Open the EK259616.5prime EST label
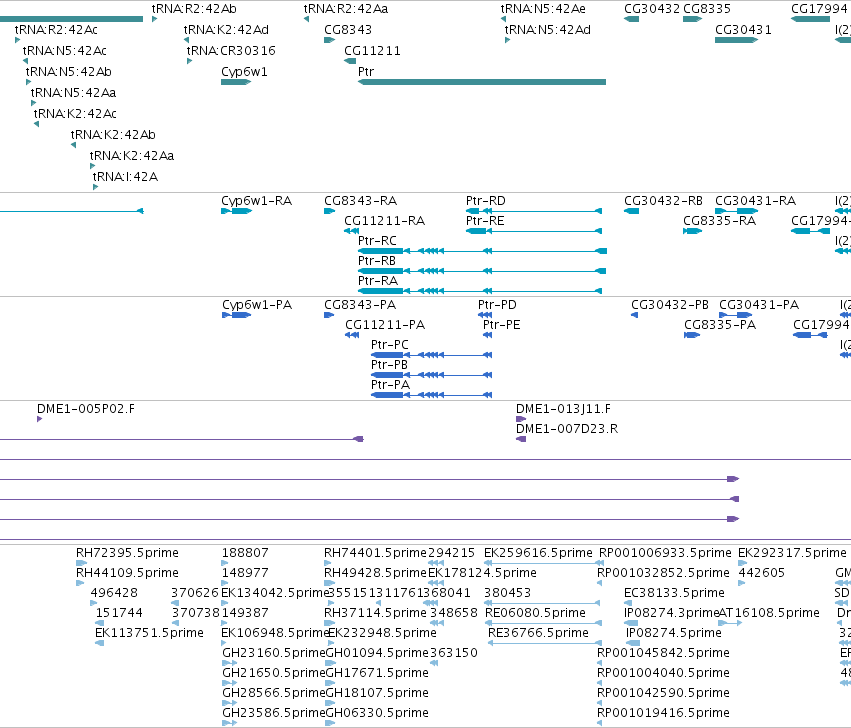The width and height of the screenshot is (851, 728). tap(538, 553)
